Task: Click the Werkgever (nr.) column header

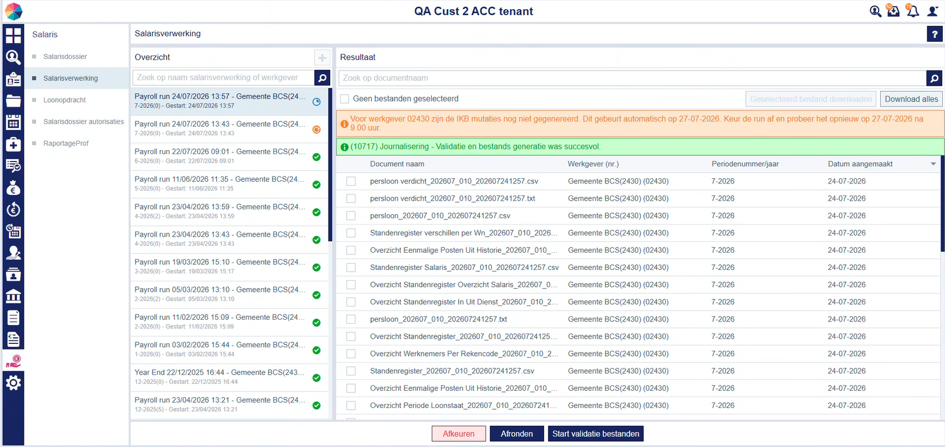Action: point(594,164)
